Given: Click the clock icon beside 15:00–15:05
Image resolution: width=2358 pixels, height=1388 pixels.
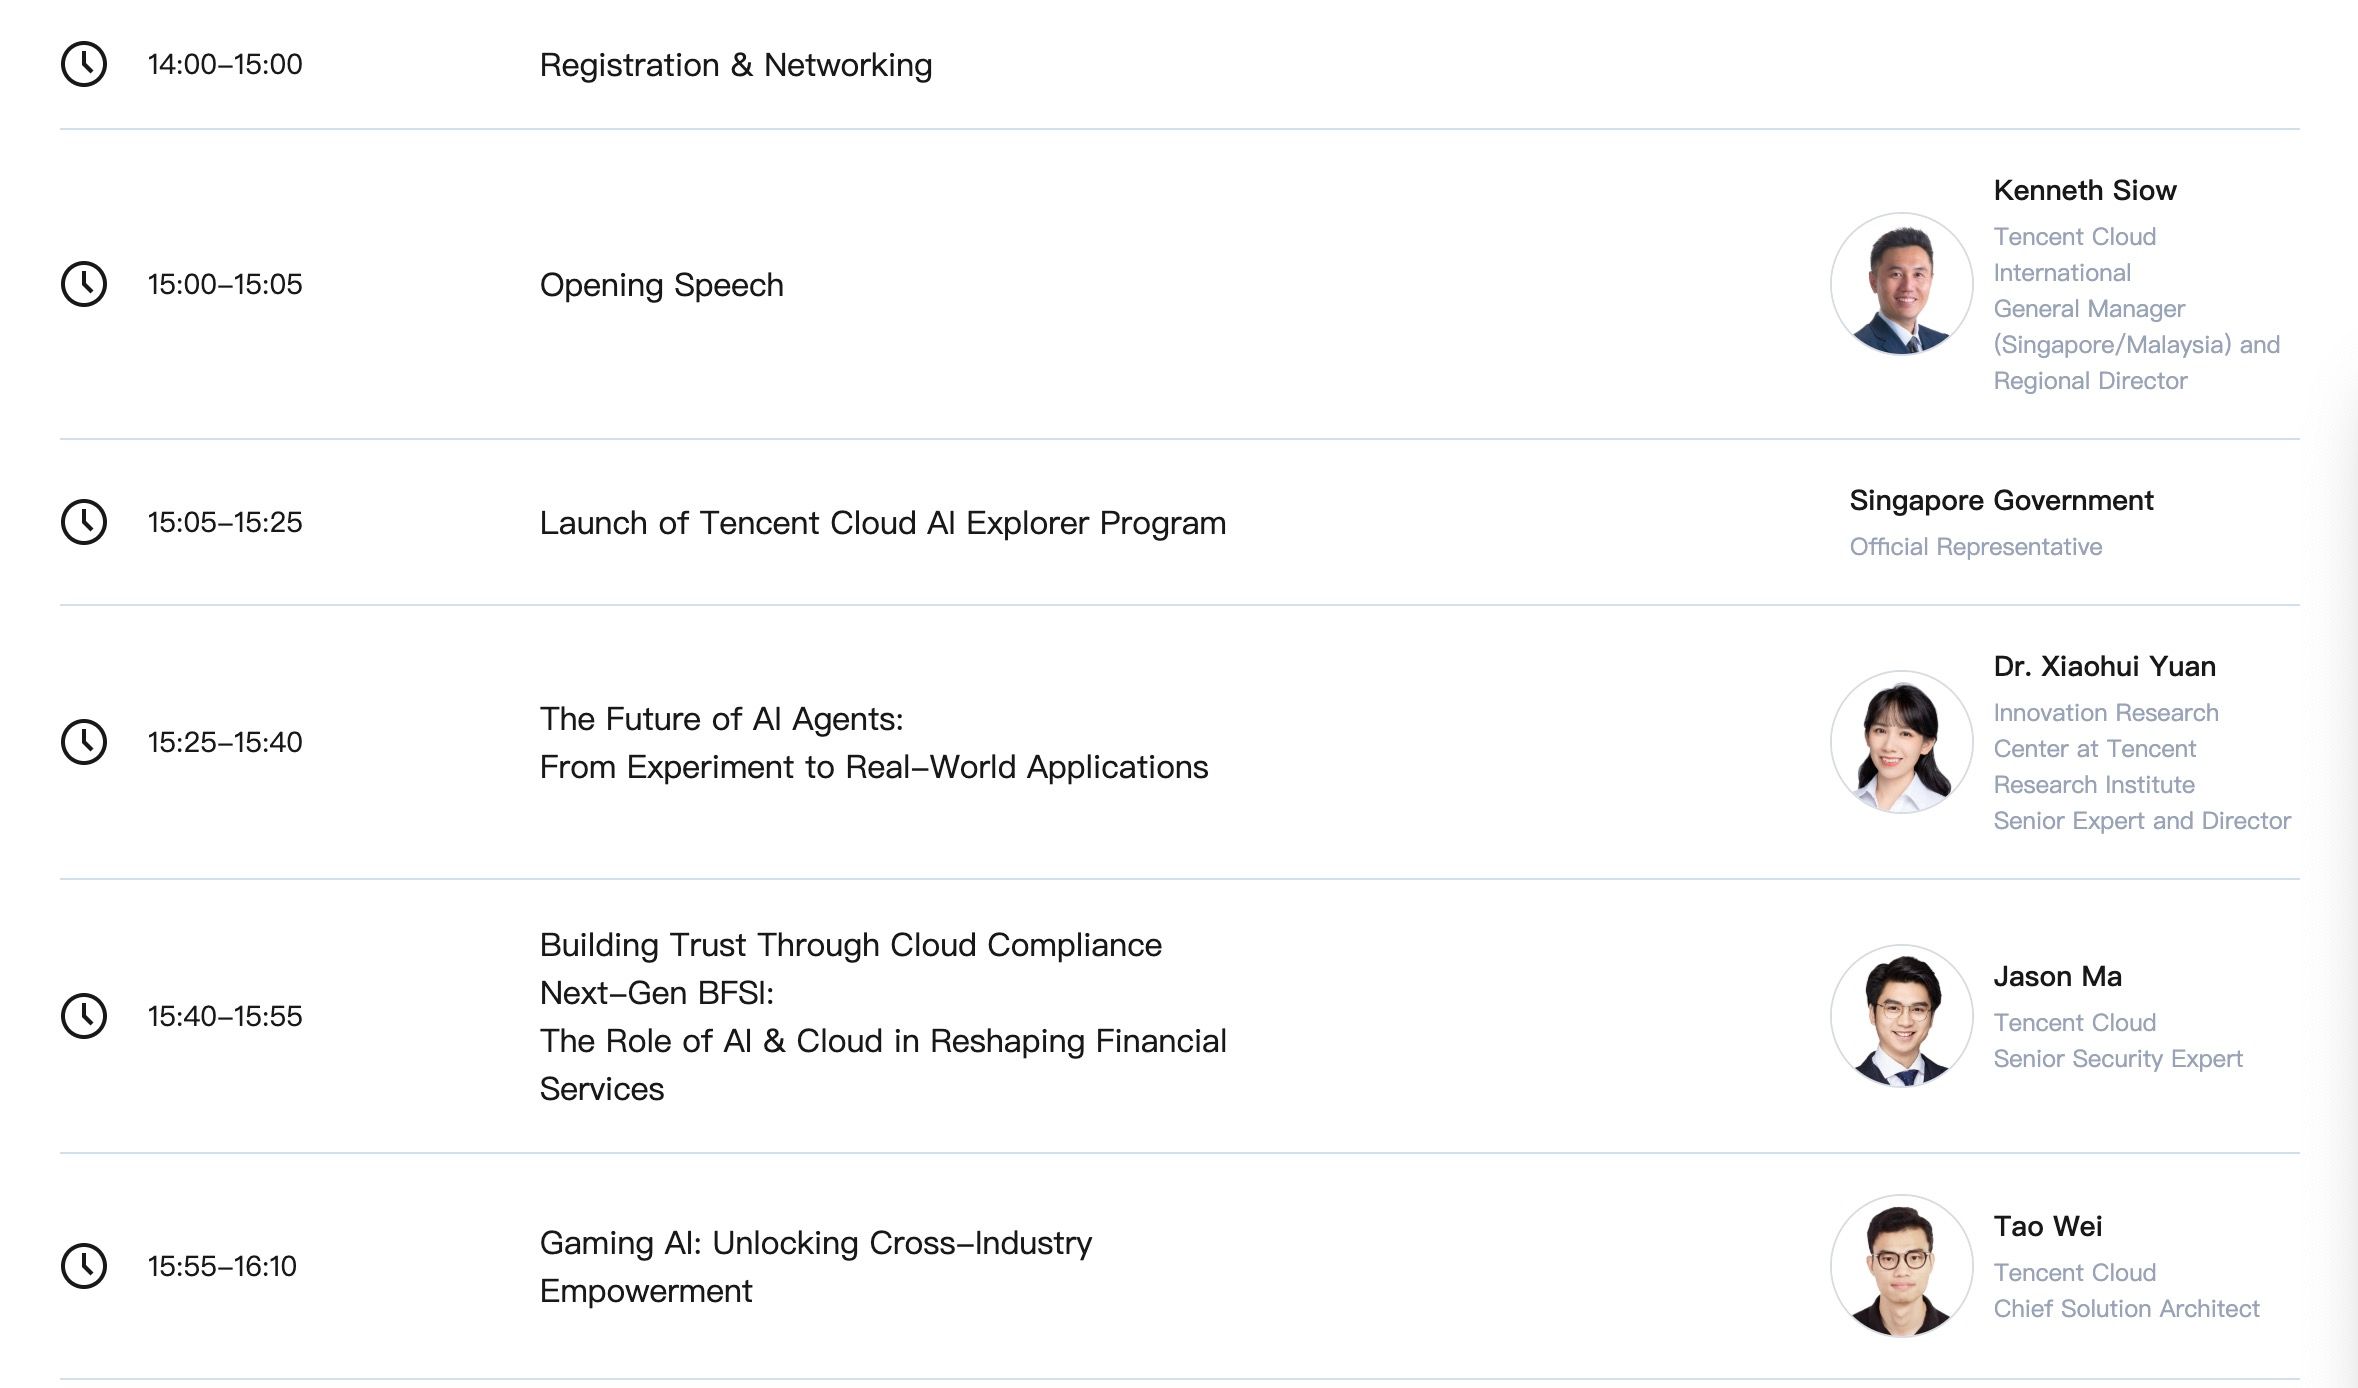Looking at the screenshot, I should (84, 284).
